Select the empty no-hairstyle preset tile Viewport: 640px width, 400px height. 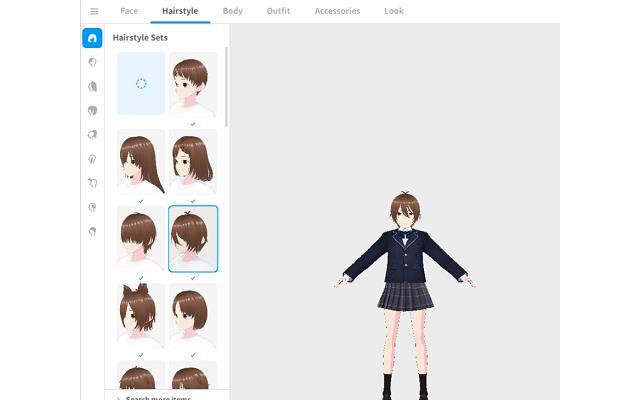[x=141, y=84]
